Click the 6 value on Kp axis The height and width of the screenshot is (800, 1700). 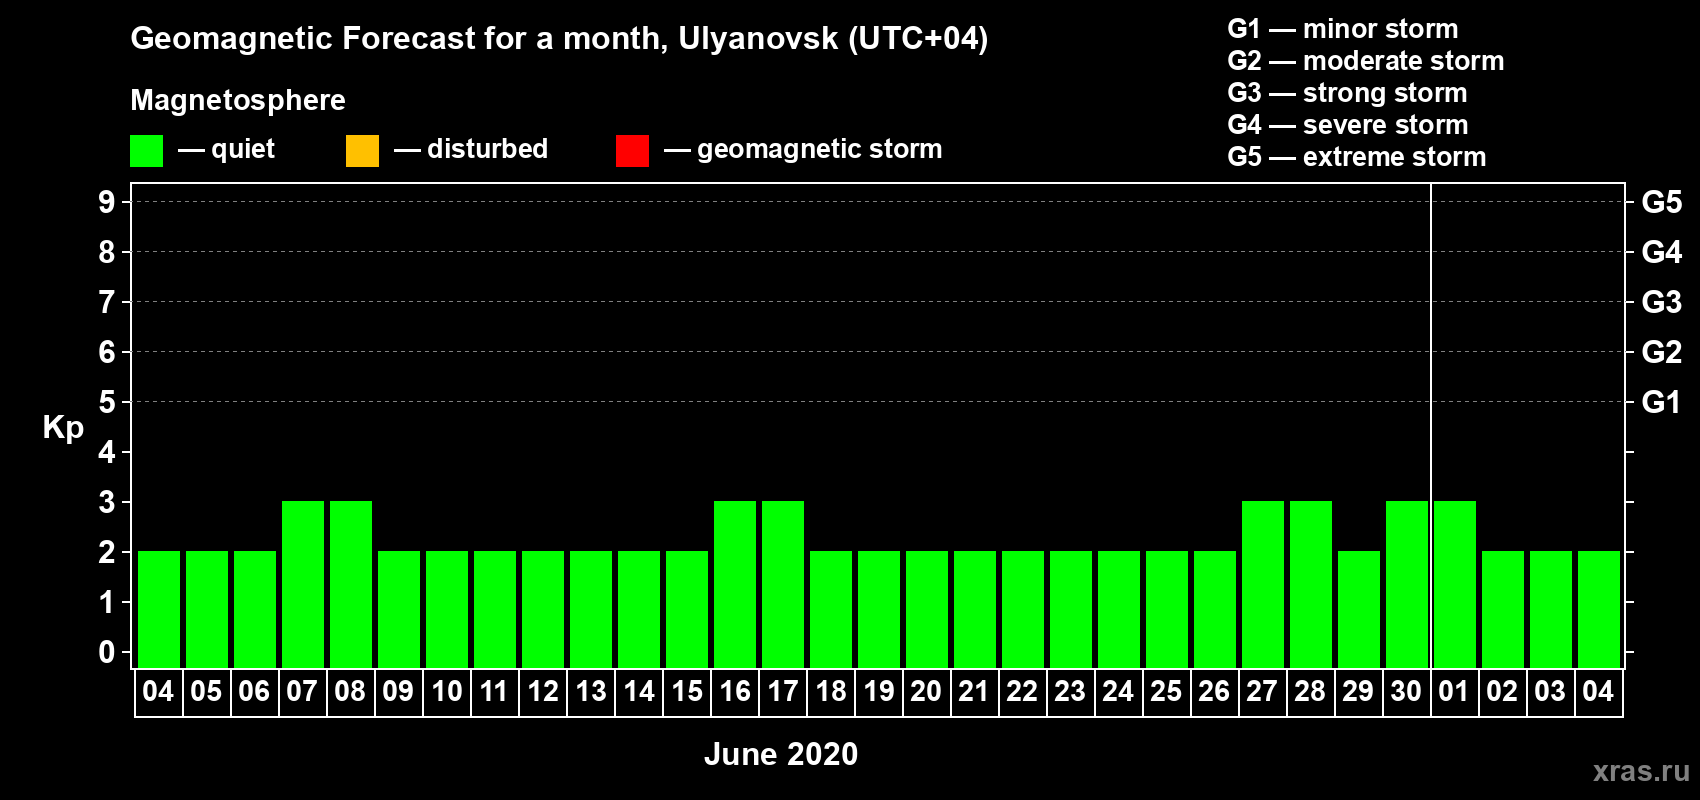click(x=107, y=352)
